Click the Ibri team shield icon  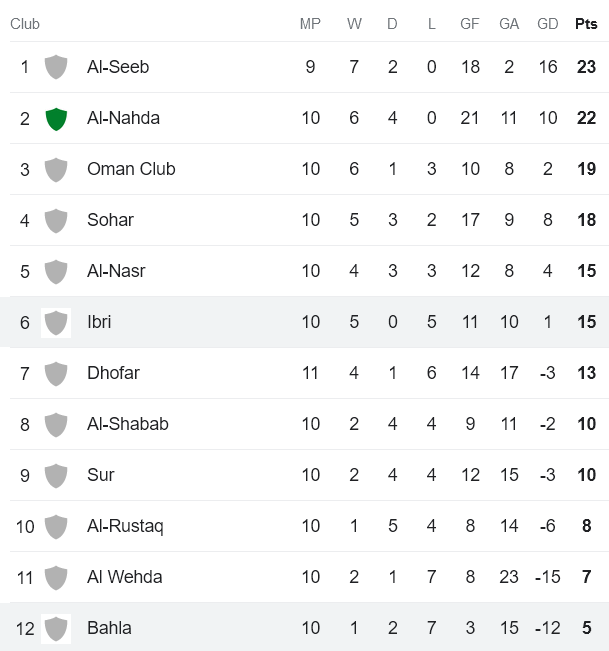(x=56, y=322)
